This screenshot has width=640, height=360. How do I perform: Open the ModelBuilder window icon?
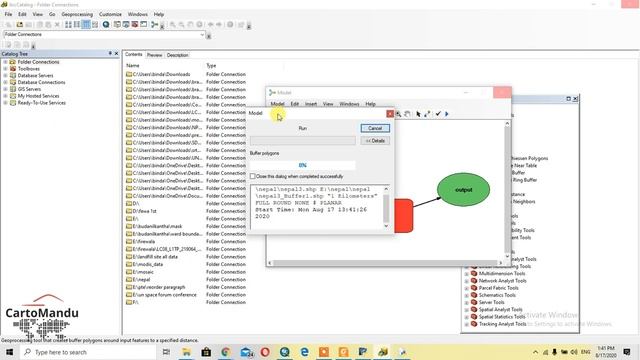tap(154, 25)
